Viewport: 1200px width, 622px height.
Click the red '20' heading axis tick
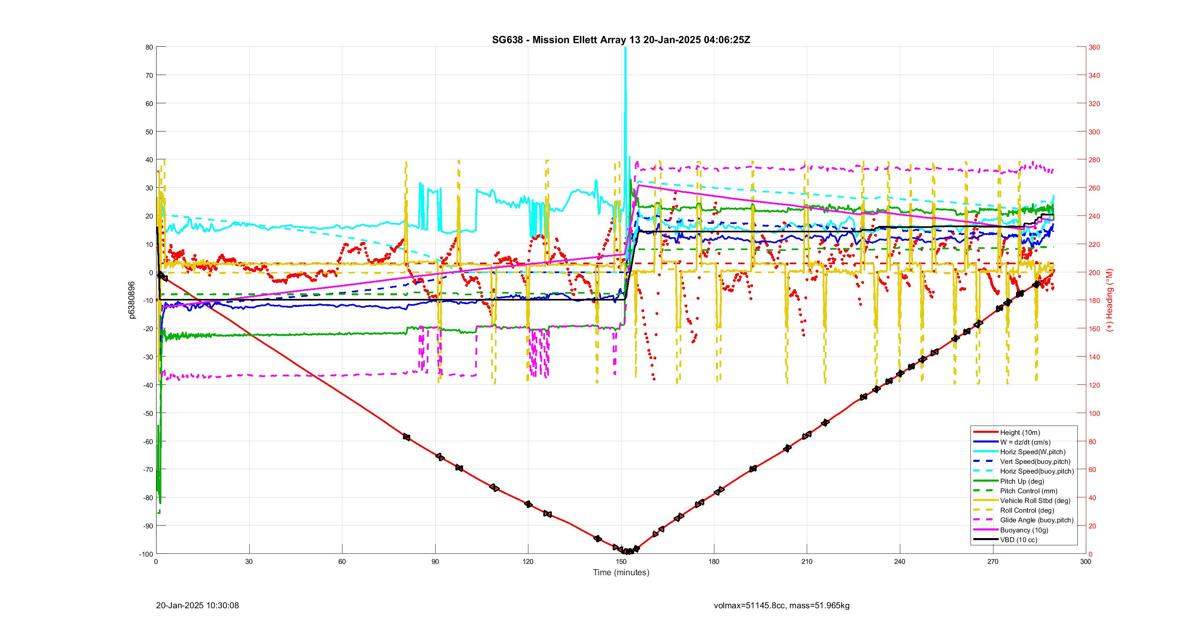pyautogui.click(x=1093, y=526)
